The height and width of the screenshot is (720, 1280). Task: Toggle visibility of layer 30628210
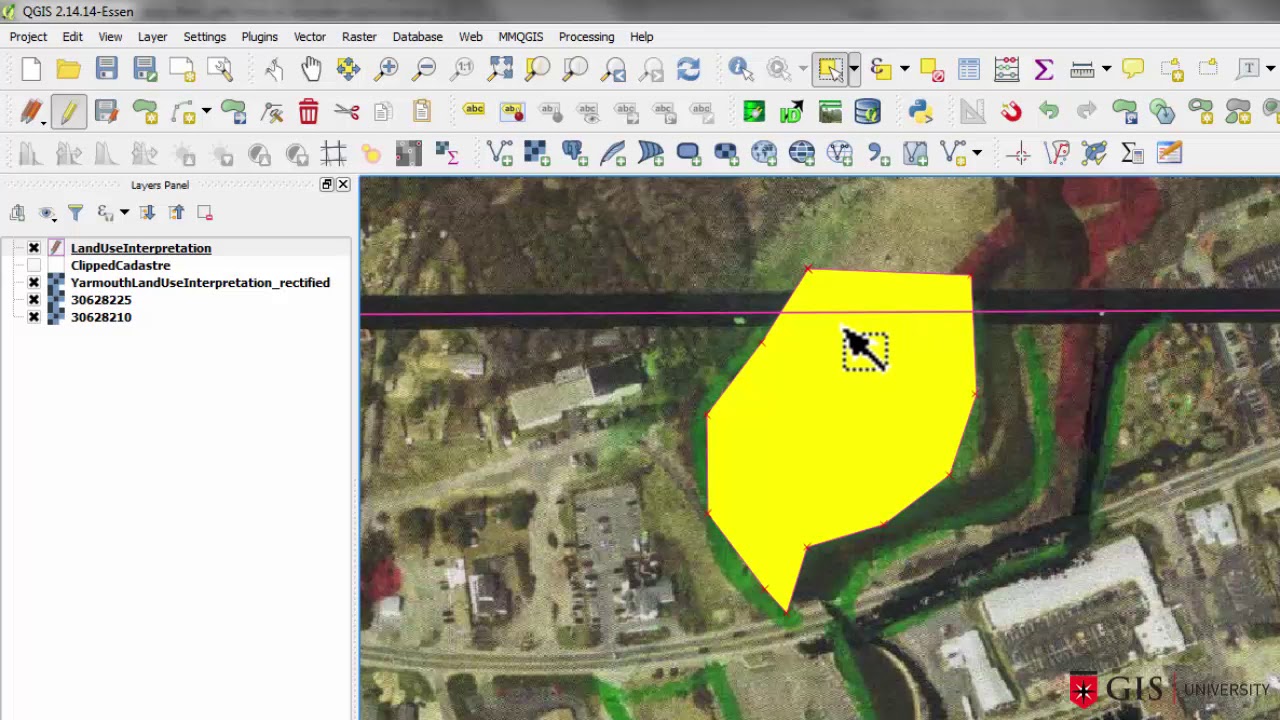point(34,317)
